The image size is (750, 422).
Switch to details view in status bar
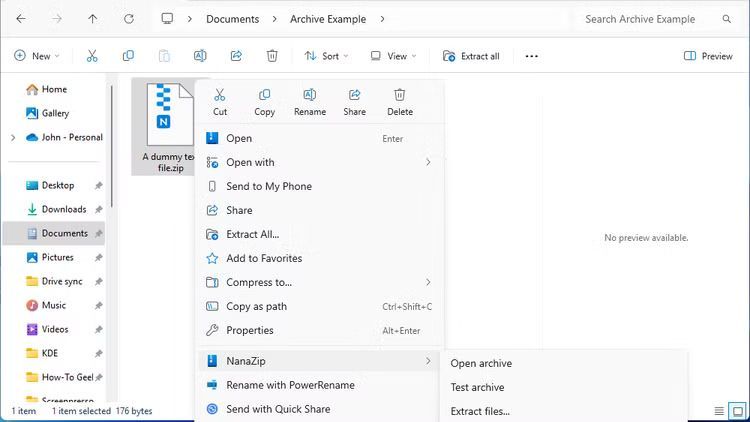719,411
